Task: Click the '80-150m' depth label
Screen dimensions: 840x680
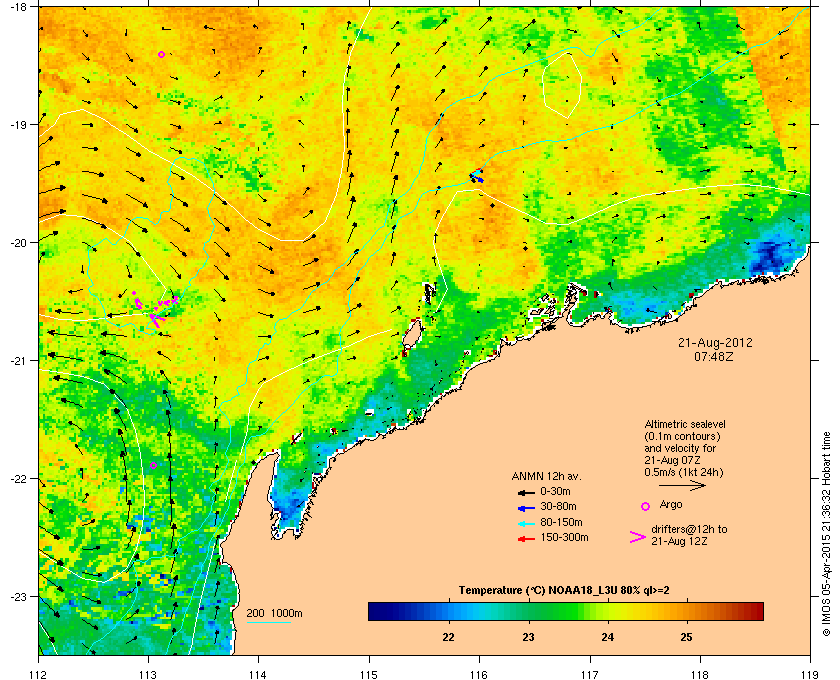Action: click(x=561, y=522)
